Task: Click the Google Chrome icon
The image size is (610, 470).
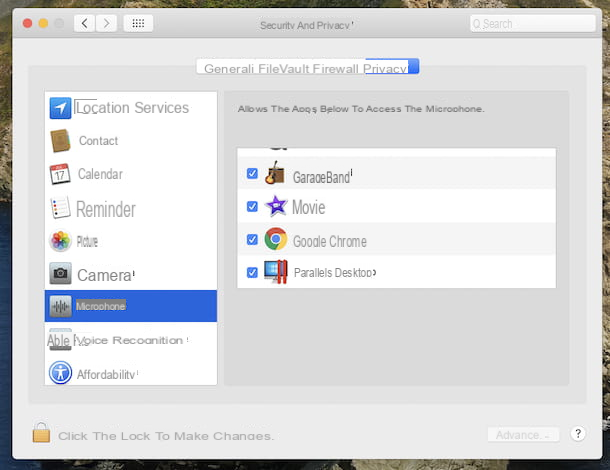Action: (x=276, y=239)
